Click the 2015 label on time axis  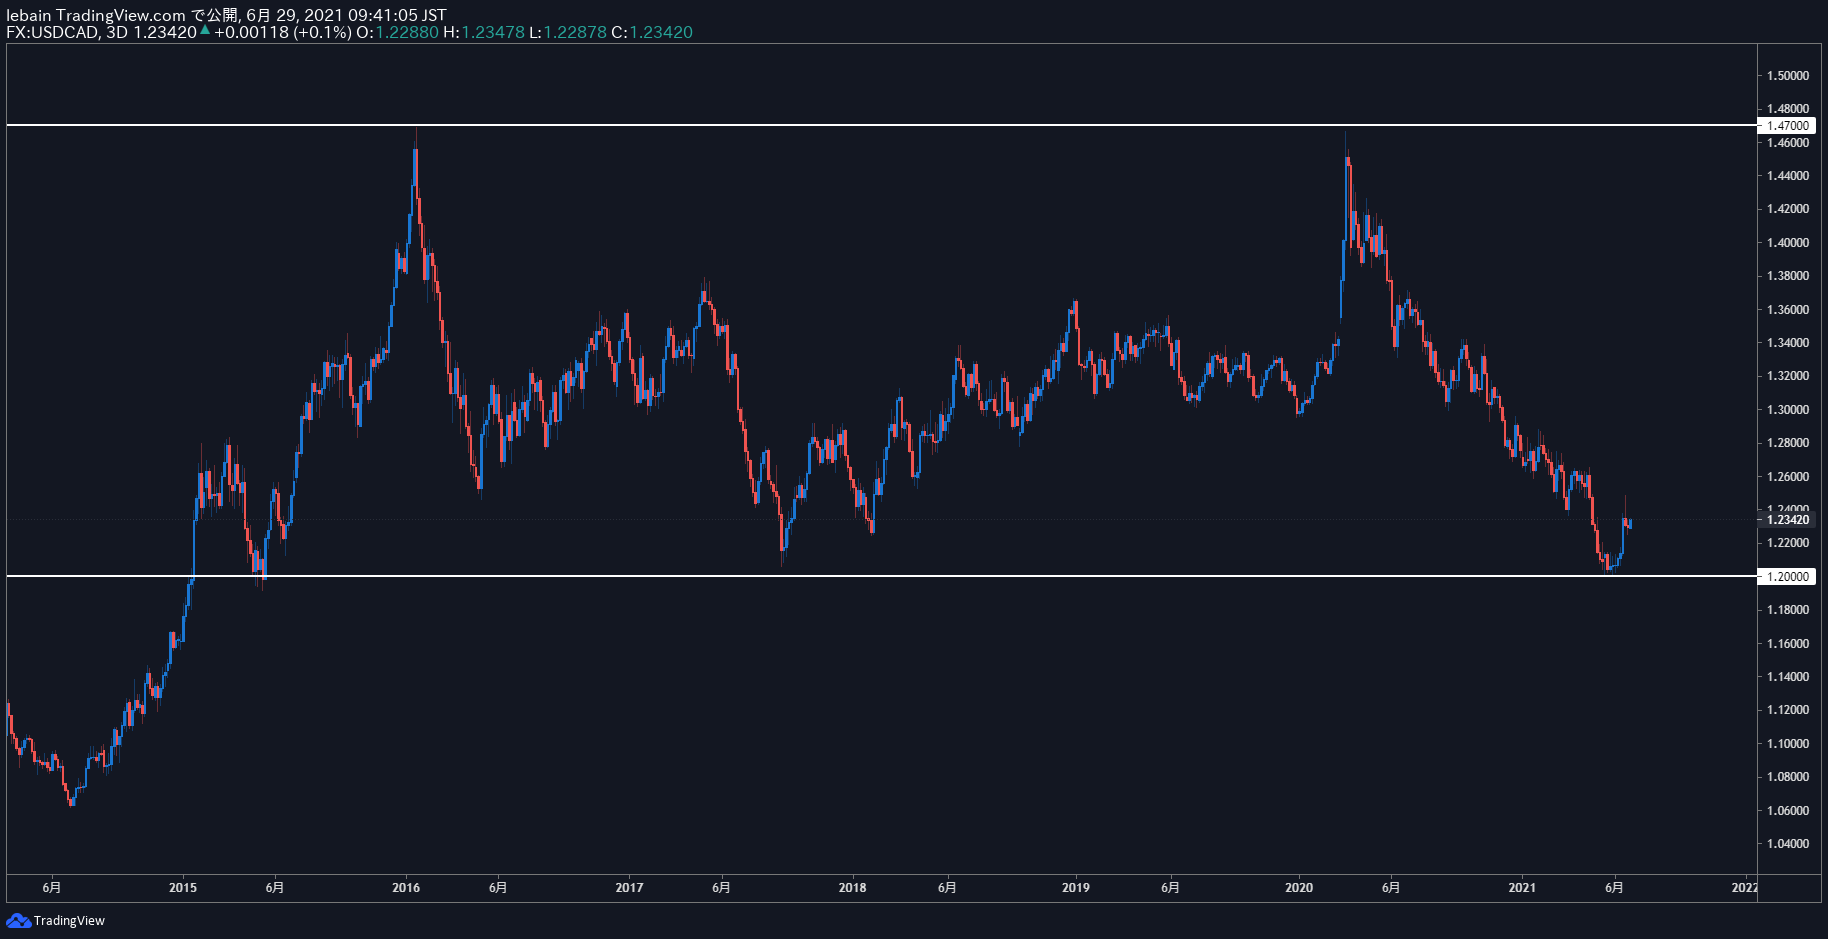pyautogui.click(x=183, y=888)
